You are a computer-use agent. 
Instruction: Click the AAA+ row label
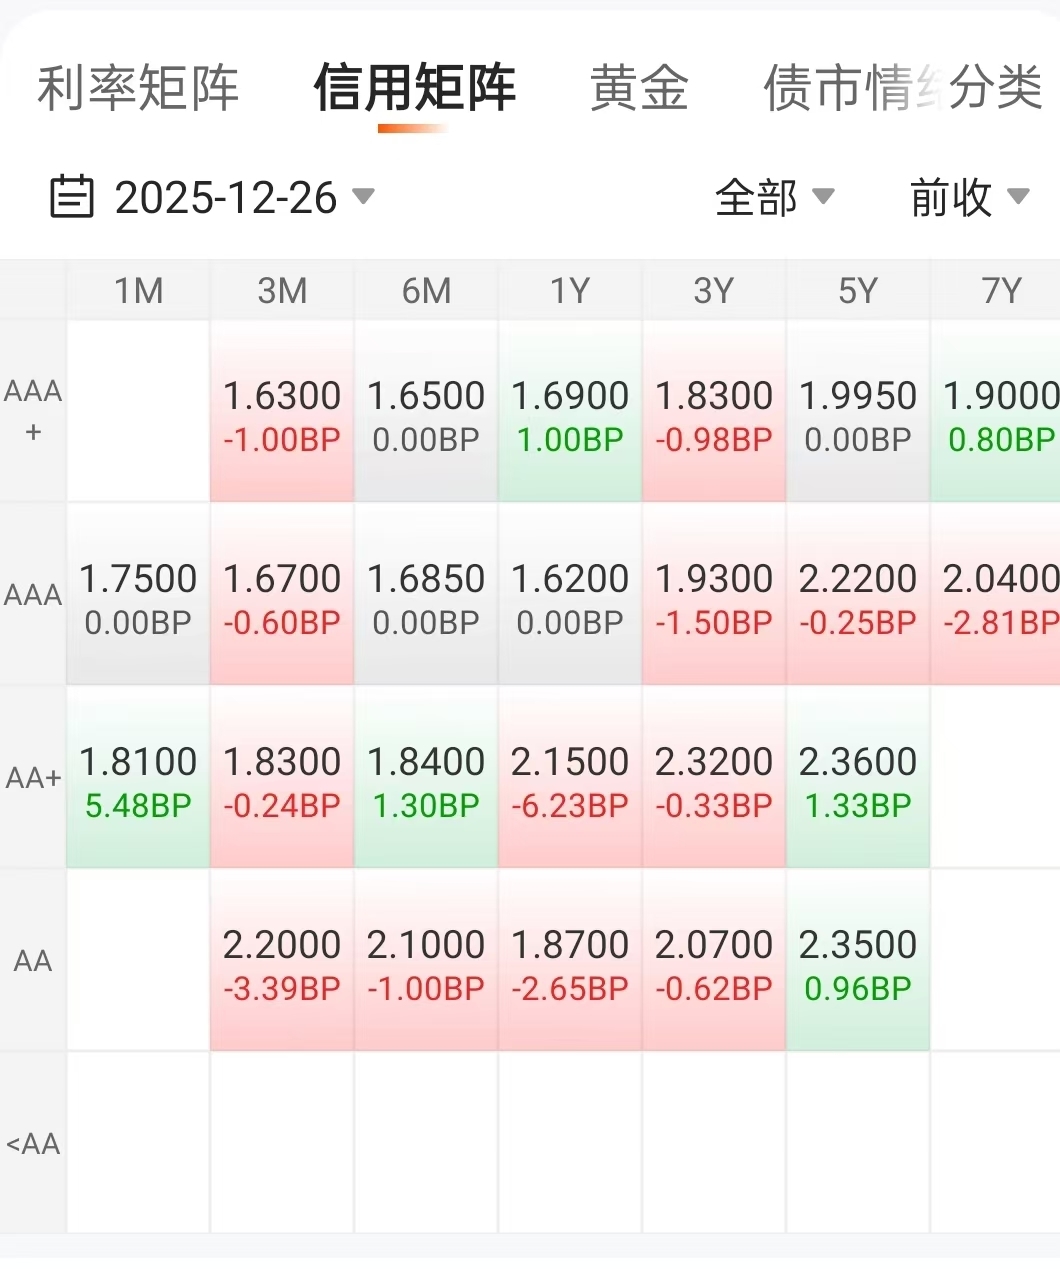pos(33,411)
